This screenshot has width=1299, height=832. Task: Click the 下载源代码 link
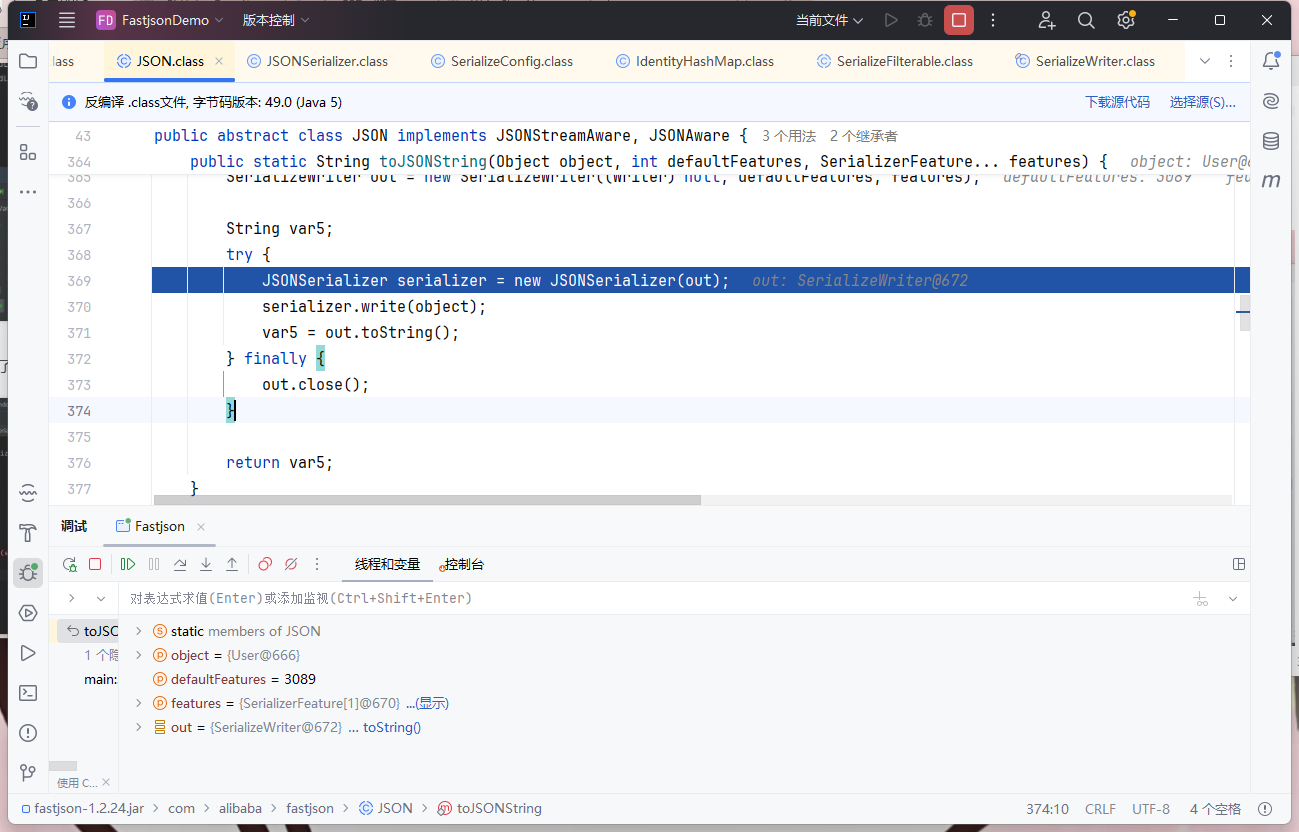(1117, 102)
